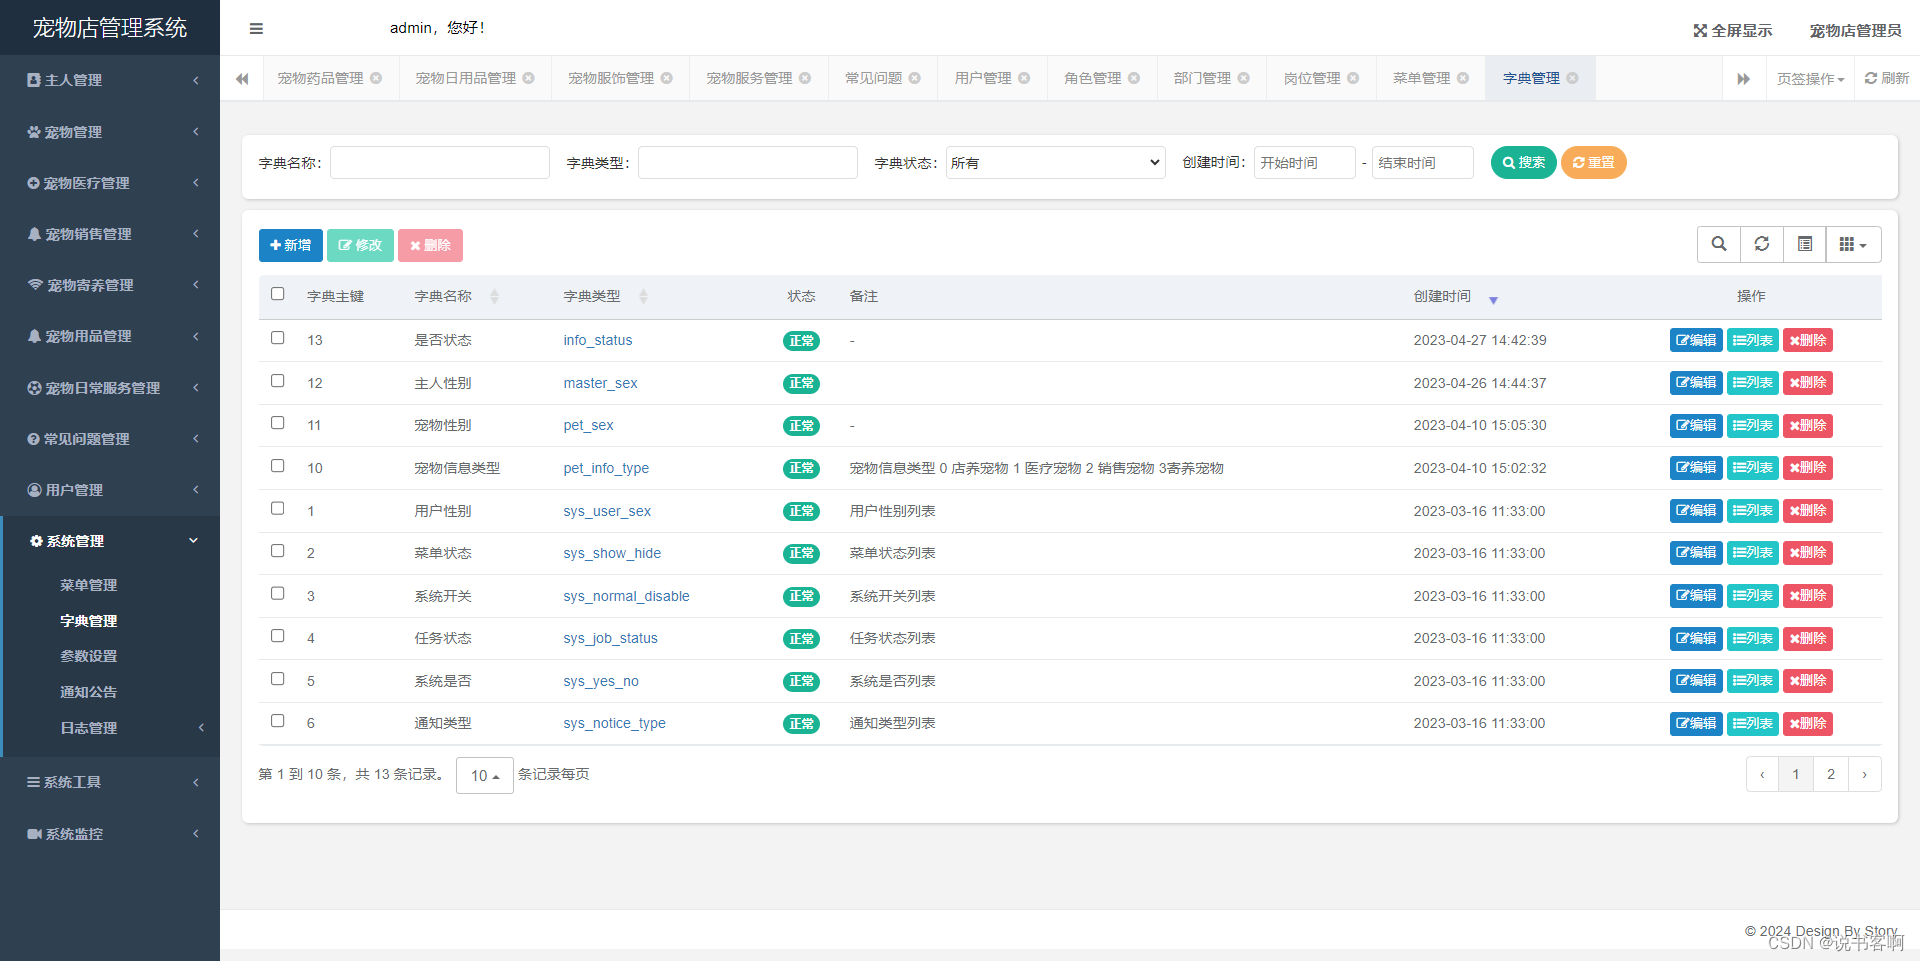1920x961 pixels.
Task: Toggle the sidebar hamburger menu icon
Action: (x=256, y=29)
